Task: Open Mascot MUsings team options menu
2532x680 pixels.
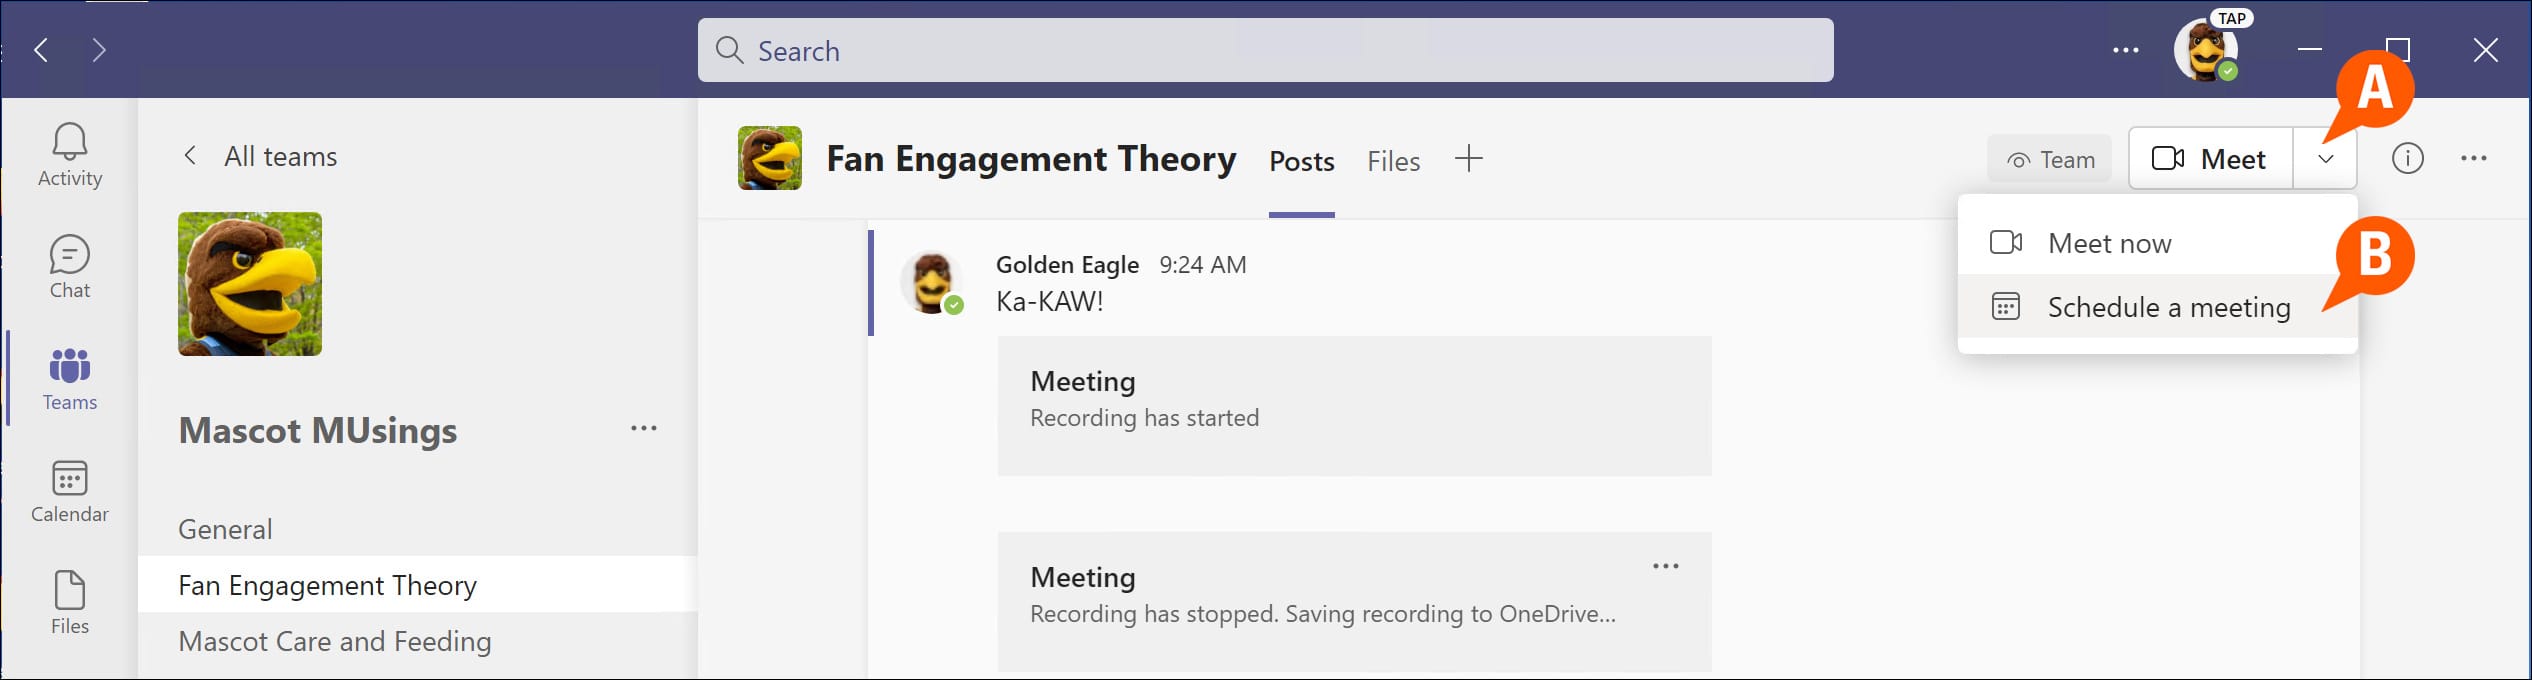Action: coord(645,428)
